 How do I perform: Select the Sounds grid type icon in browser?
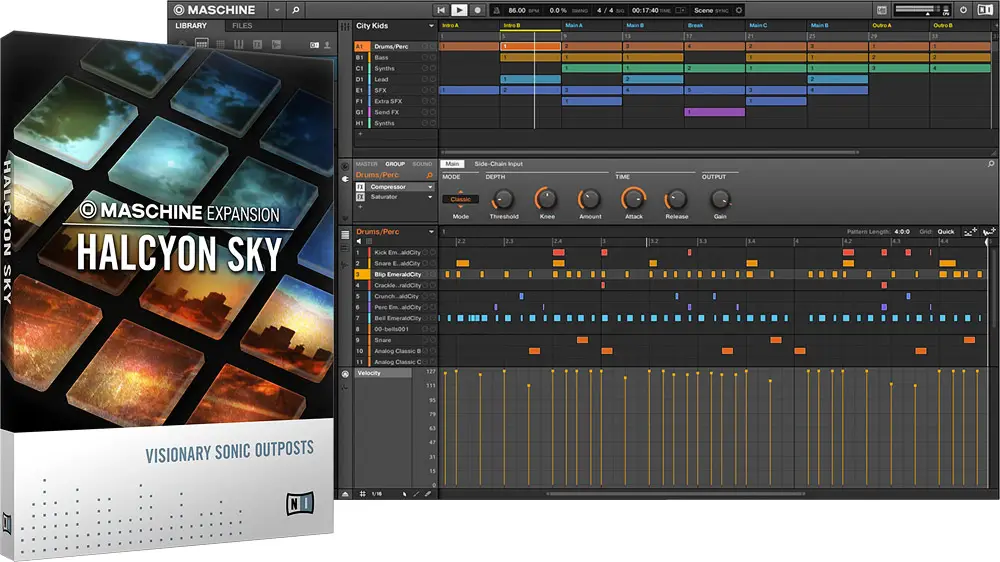(x=220, y=44)
